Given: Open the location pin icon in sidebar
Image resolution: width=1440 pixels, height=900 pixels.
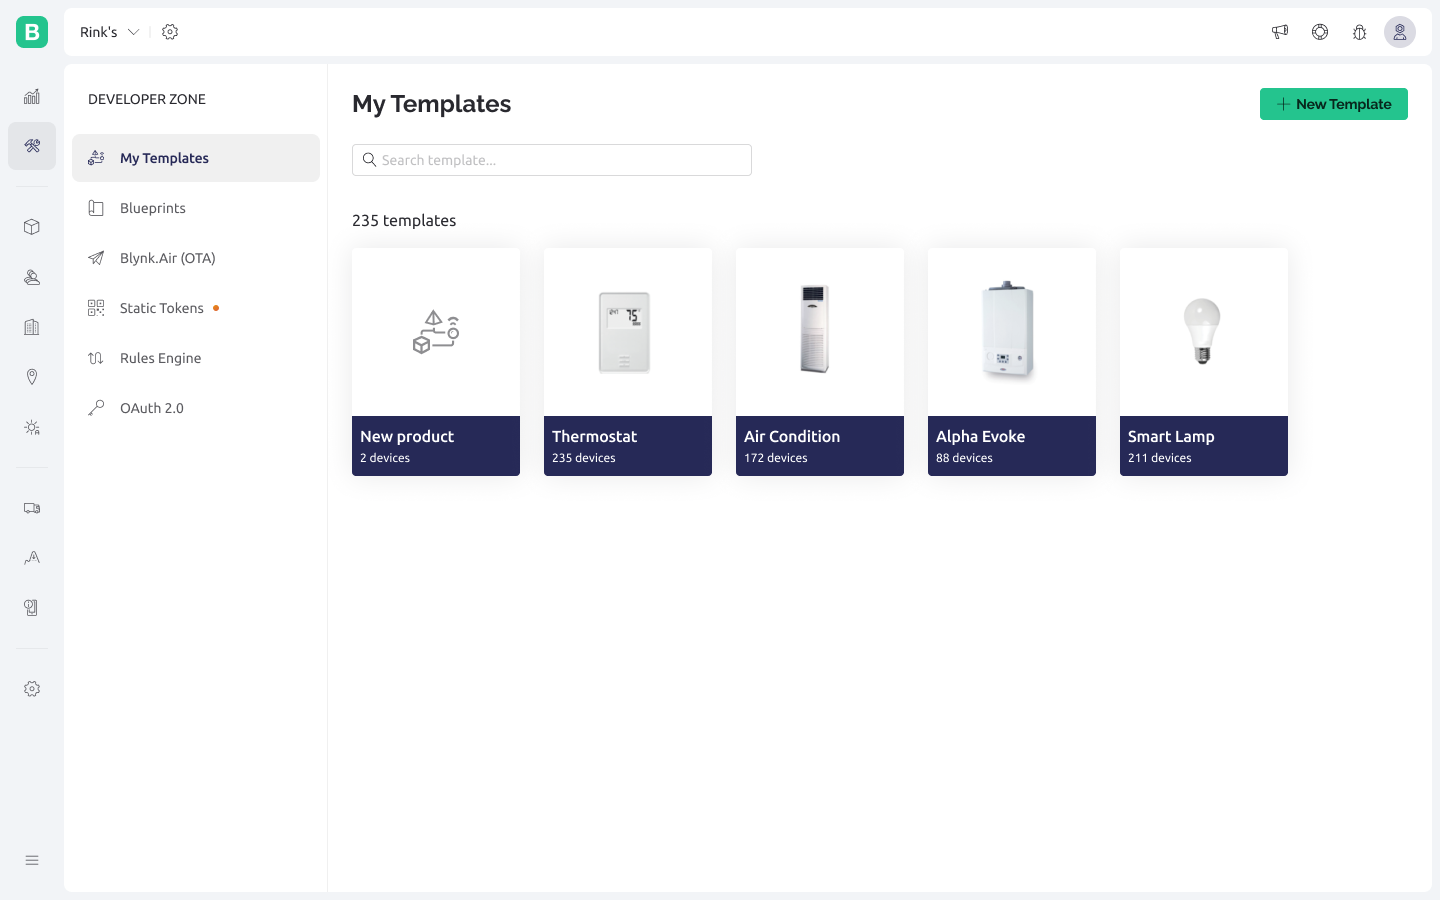Looking at the screenshot, I should tap(32, 377).
